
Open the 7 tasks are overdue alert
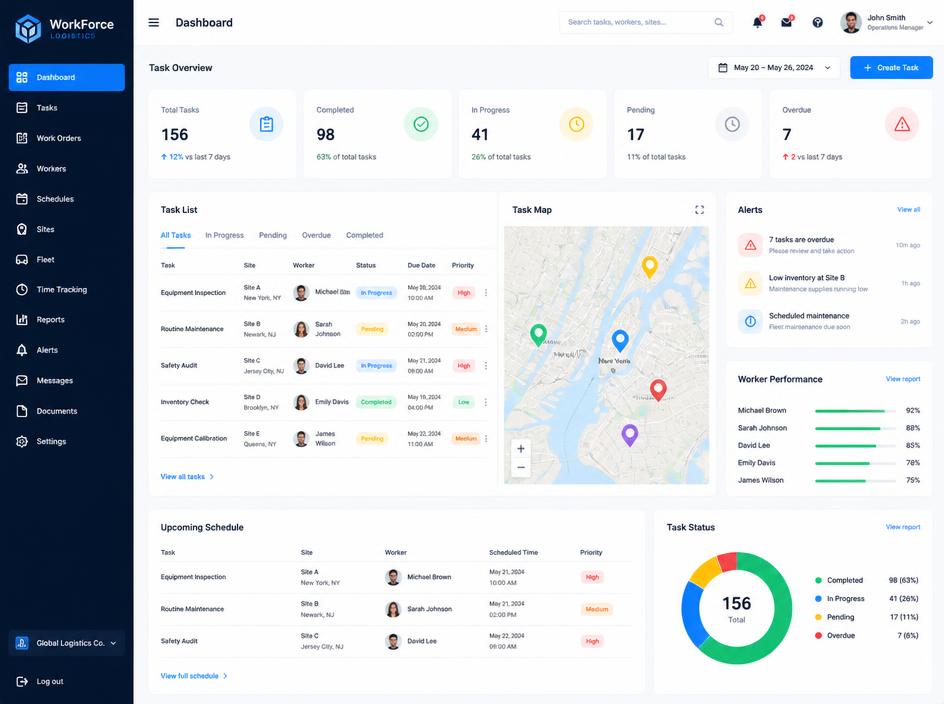coord(829,245)
